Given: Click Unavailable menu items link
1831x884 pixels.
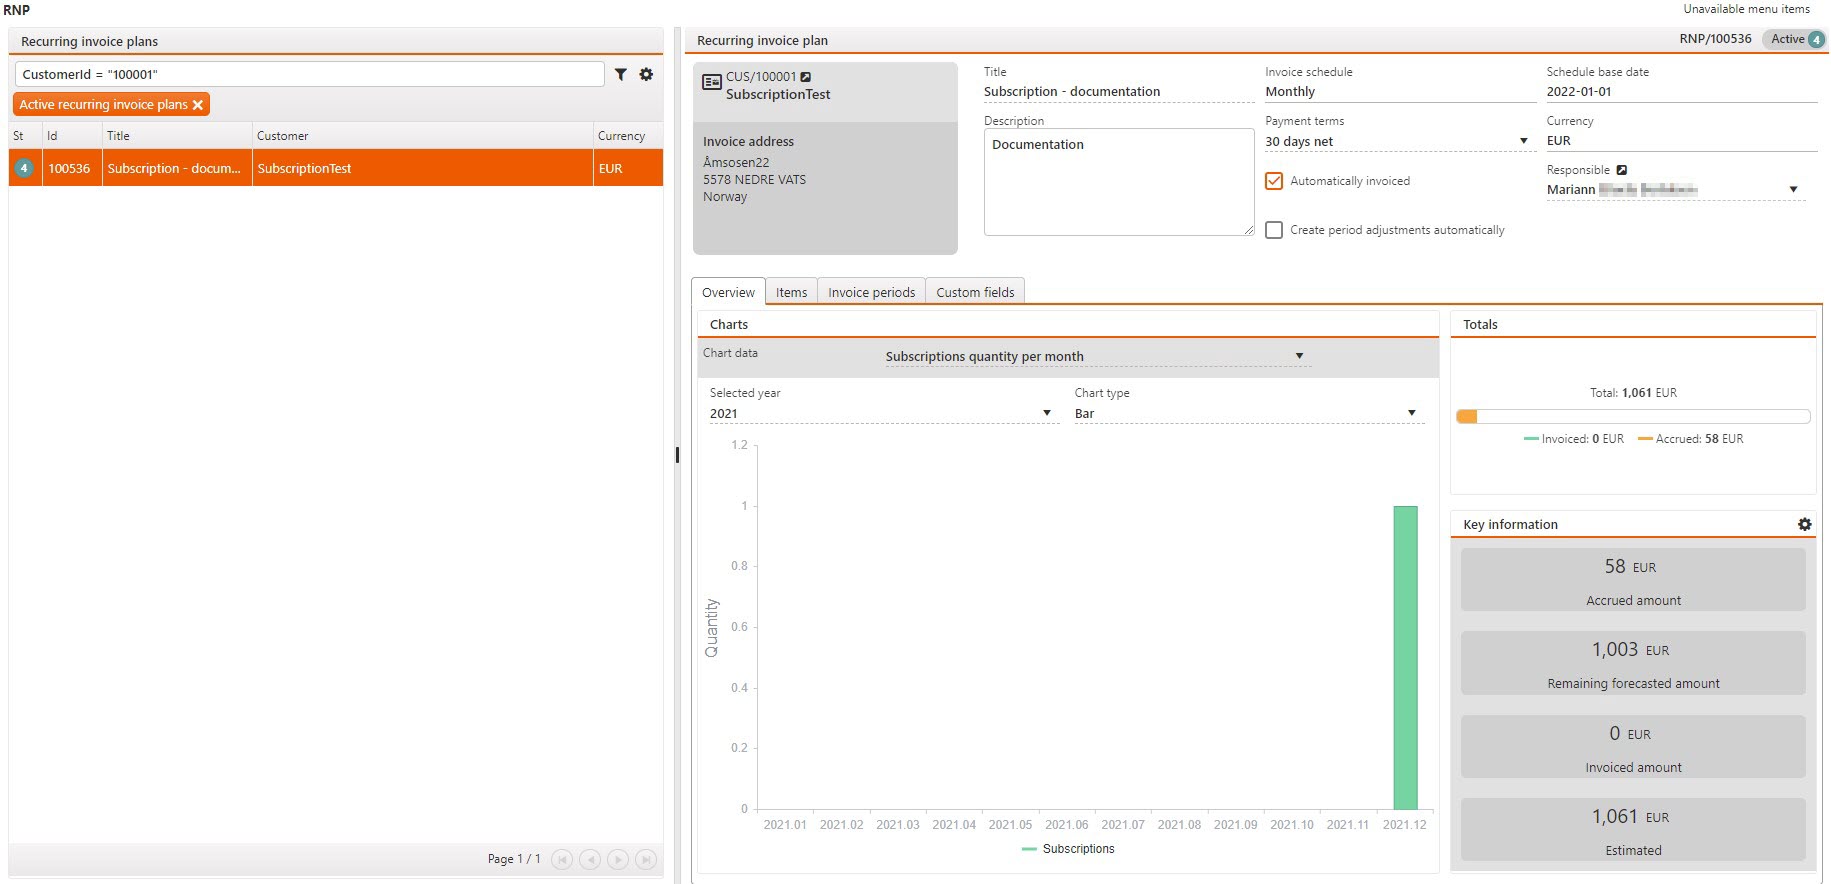Looking at the screenshot, I should (x=1746, y=9).
